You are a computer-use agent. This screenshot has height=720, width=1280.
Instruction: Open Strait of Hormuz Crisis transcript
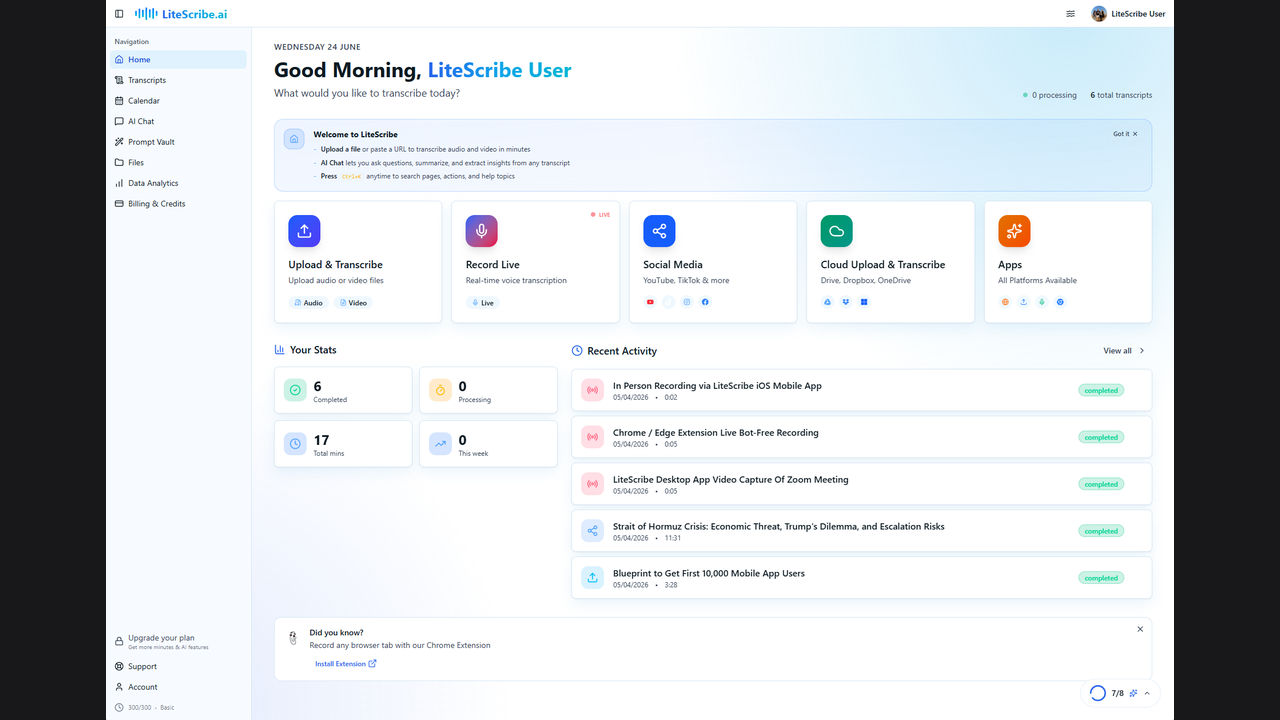(861, 531)
